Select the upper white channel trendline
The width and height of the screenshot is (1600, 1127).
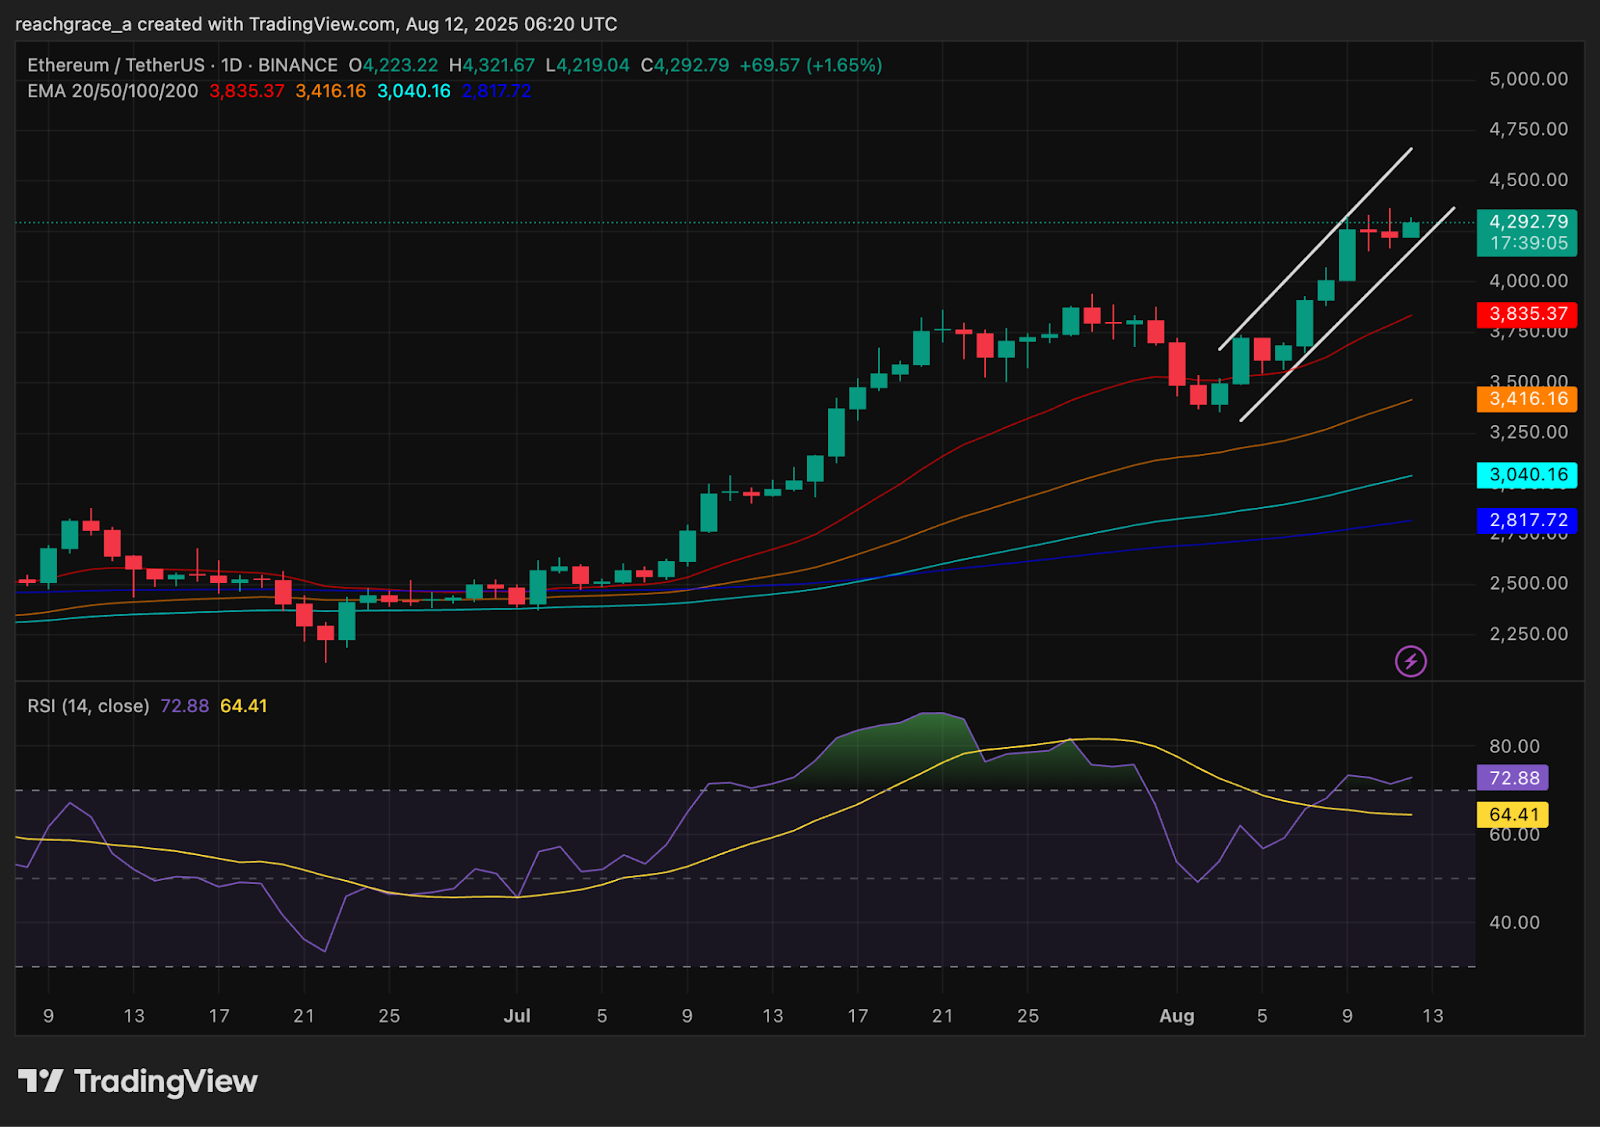1316,248
